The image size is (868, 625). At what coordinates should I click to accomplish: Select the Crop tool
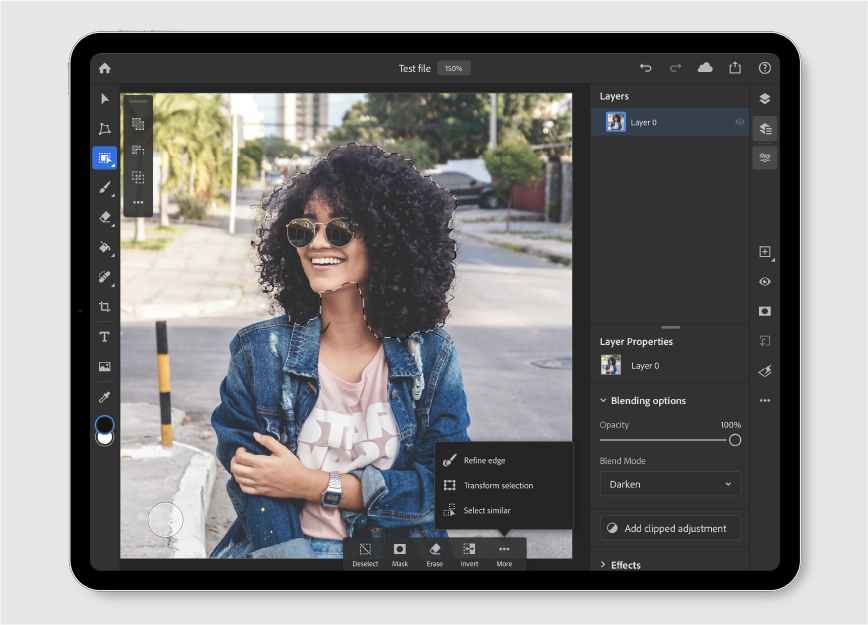(x=104, y=307)
